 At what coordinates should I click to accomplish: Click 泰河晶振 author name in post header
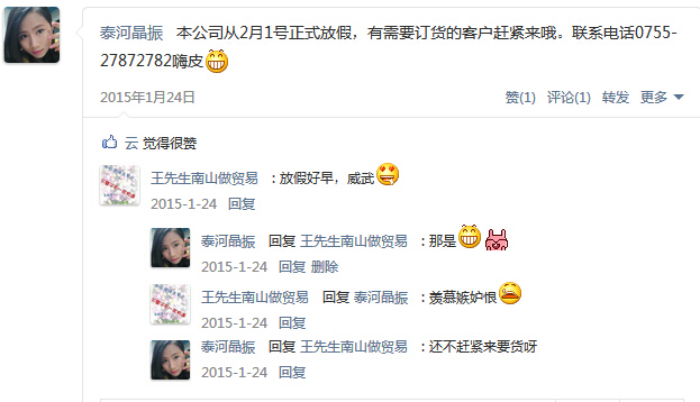131,33
